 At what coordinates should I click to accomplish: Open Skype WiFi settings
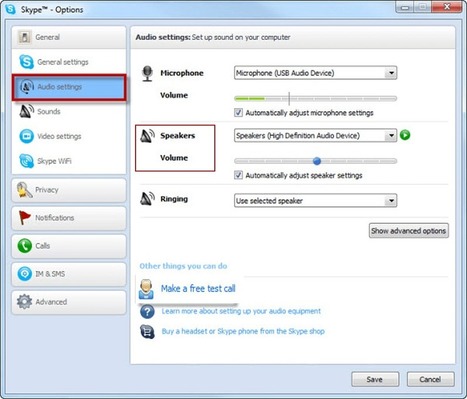click(69, 161)
